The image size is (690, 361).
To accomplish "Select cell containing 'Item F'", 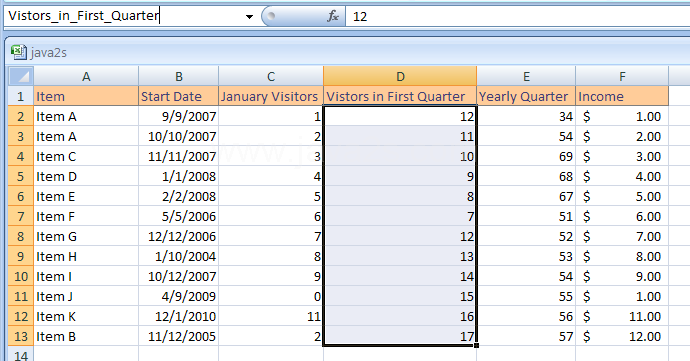I will tap(86, 216).
